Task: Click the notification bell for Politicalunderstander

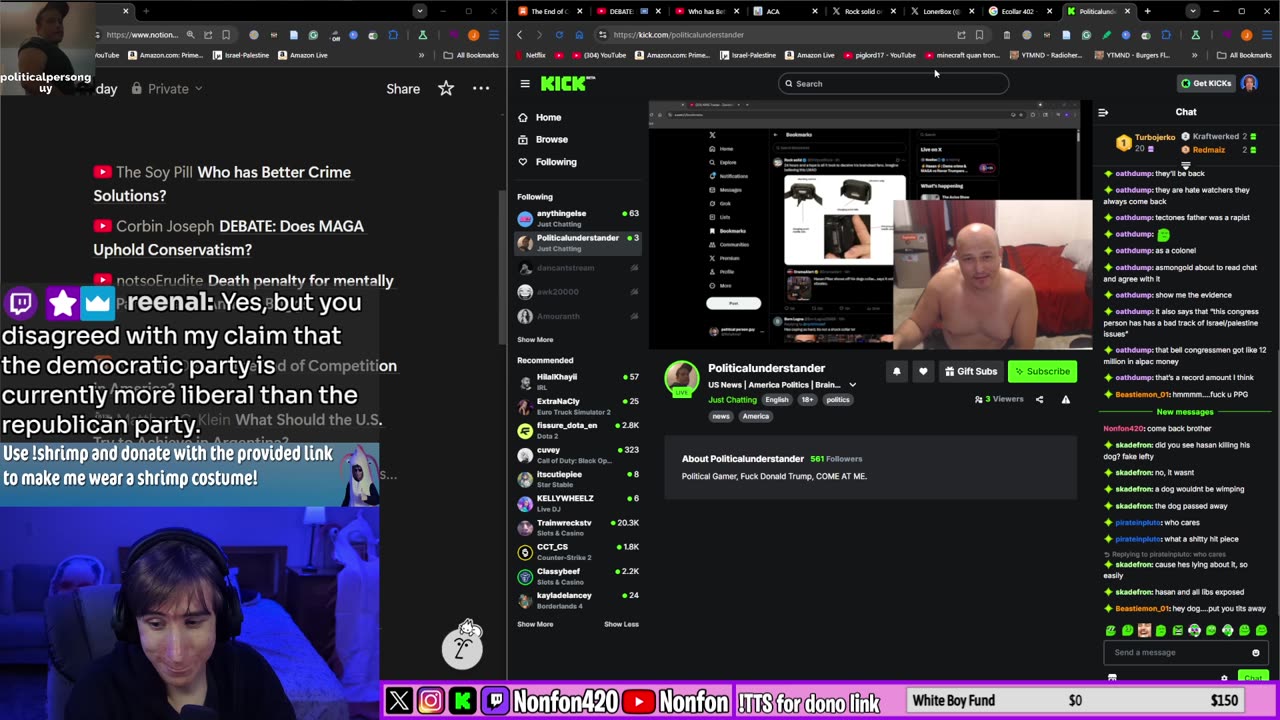Action: point(897,371)
